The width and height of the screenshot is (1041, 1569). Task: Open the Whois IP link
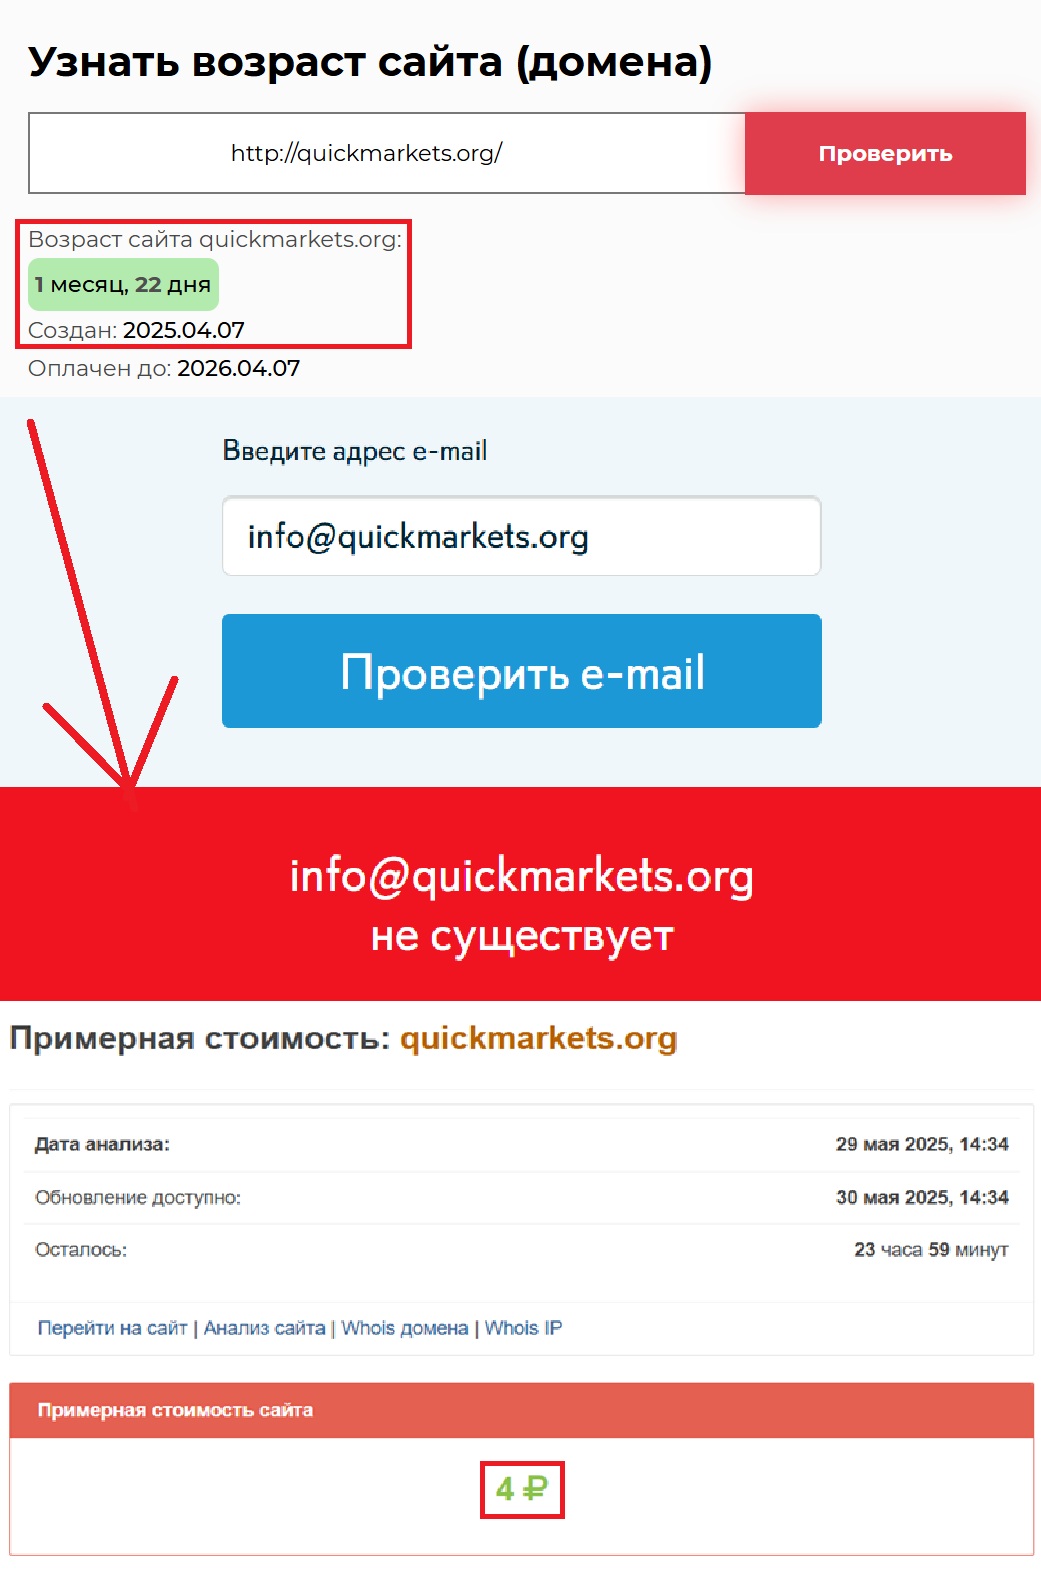523,1328
